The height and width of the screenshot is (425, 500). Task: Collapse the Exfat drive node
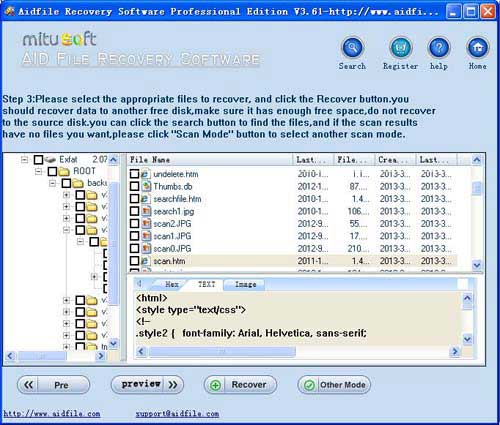24,160
